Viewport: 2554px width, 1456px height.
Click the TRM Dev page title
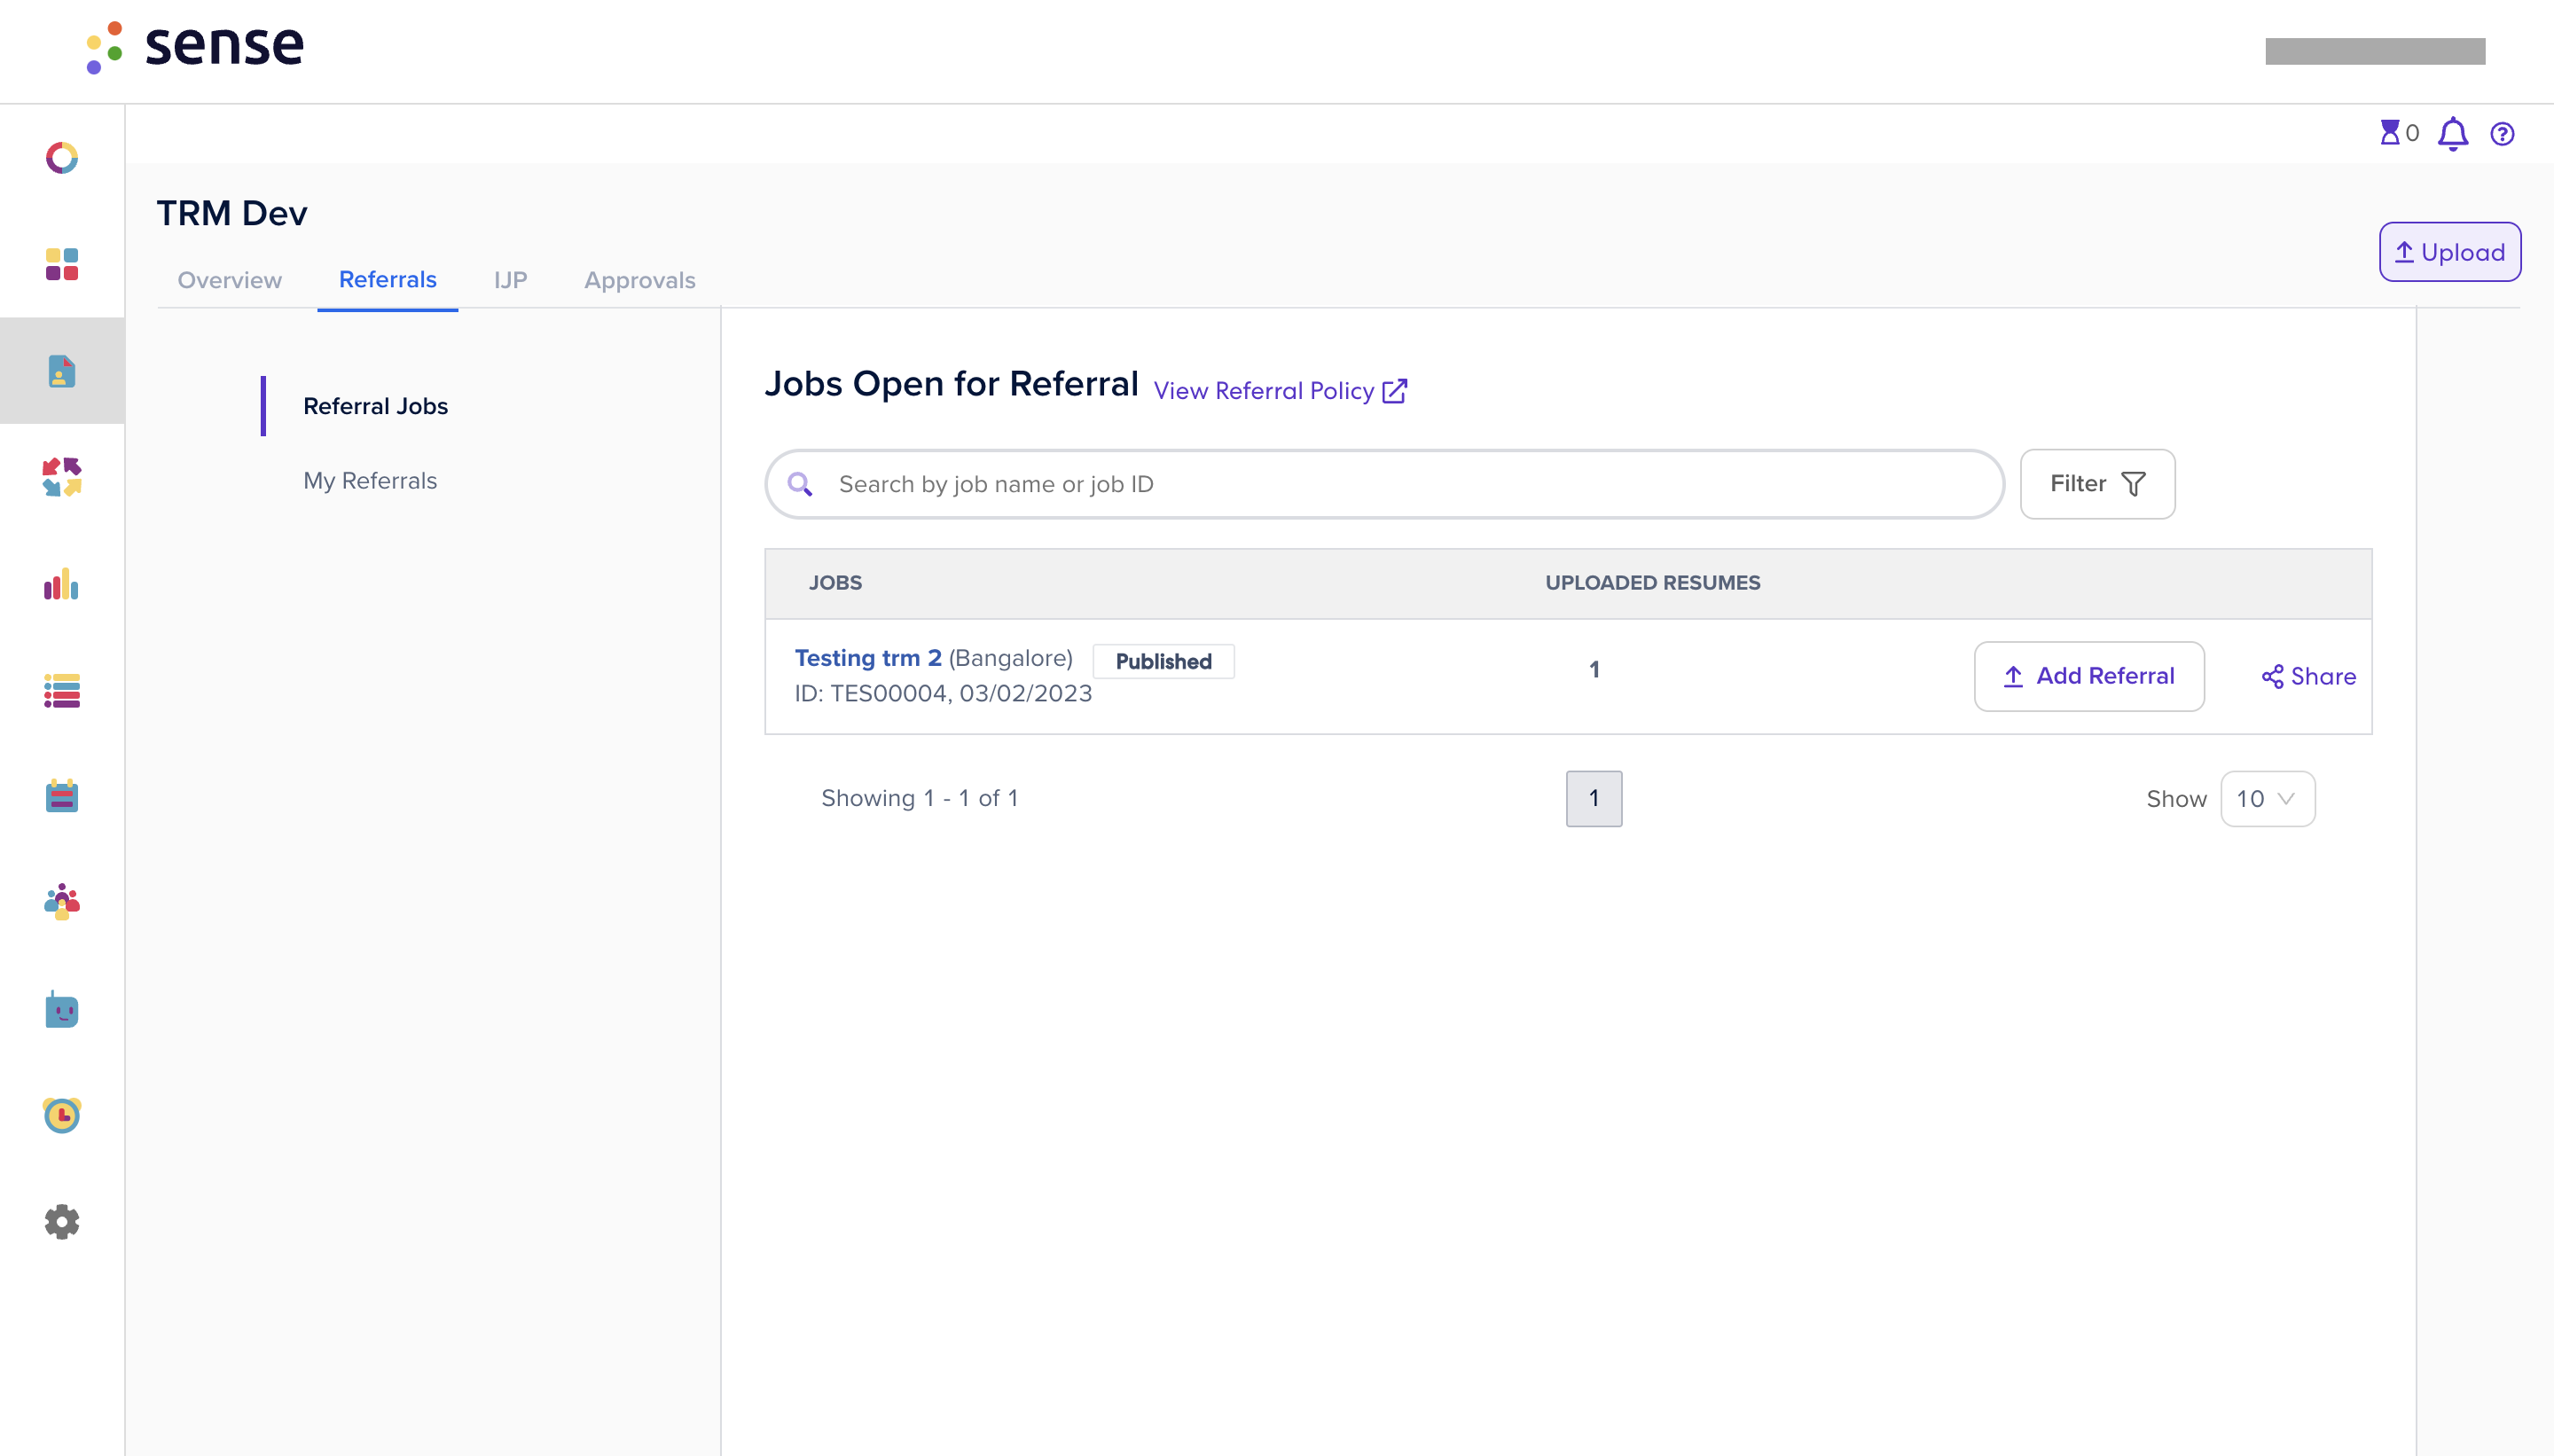(x=232, y=214)
